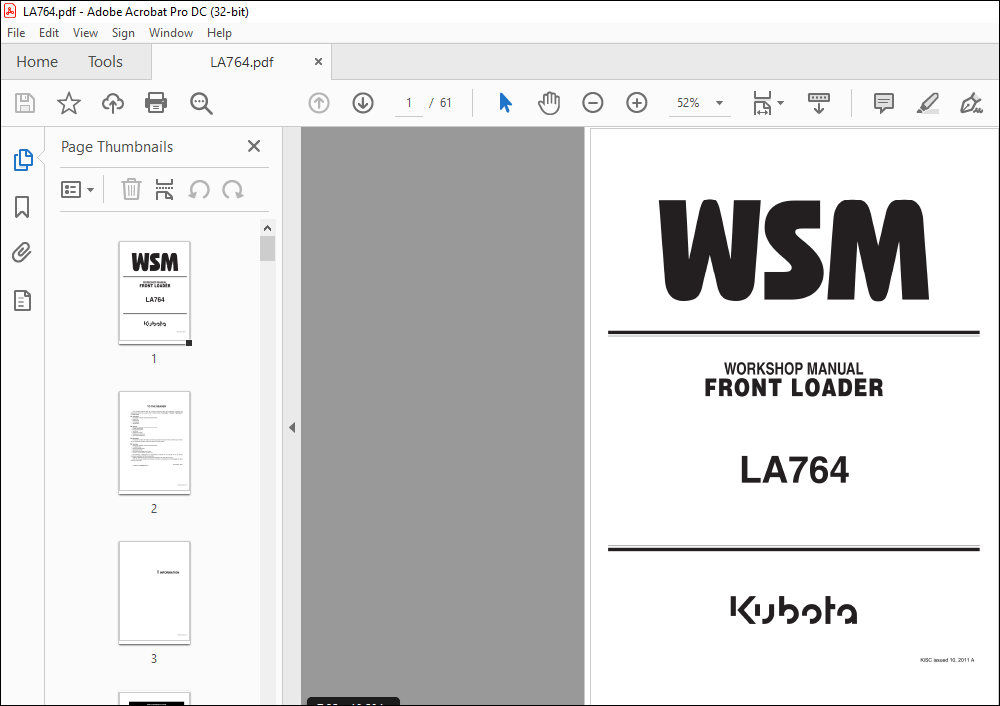This screenshot has width=1000, height=706.
Task: Click the page breaks icon in thumbnails toolbar
Action: [165, 189]
